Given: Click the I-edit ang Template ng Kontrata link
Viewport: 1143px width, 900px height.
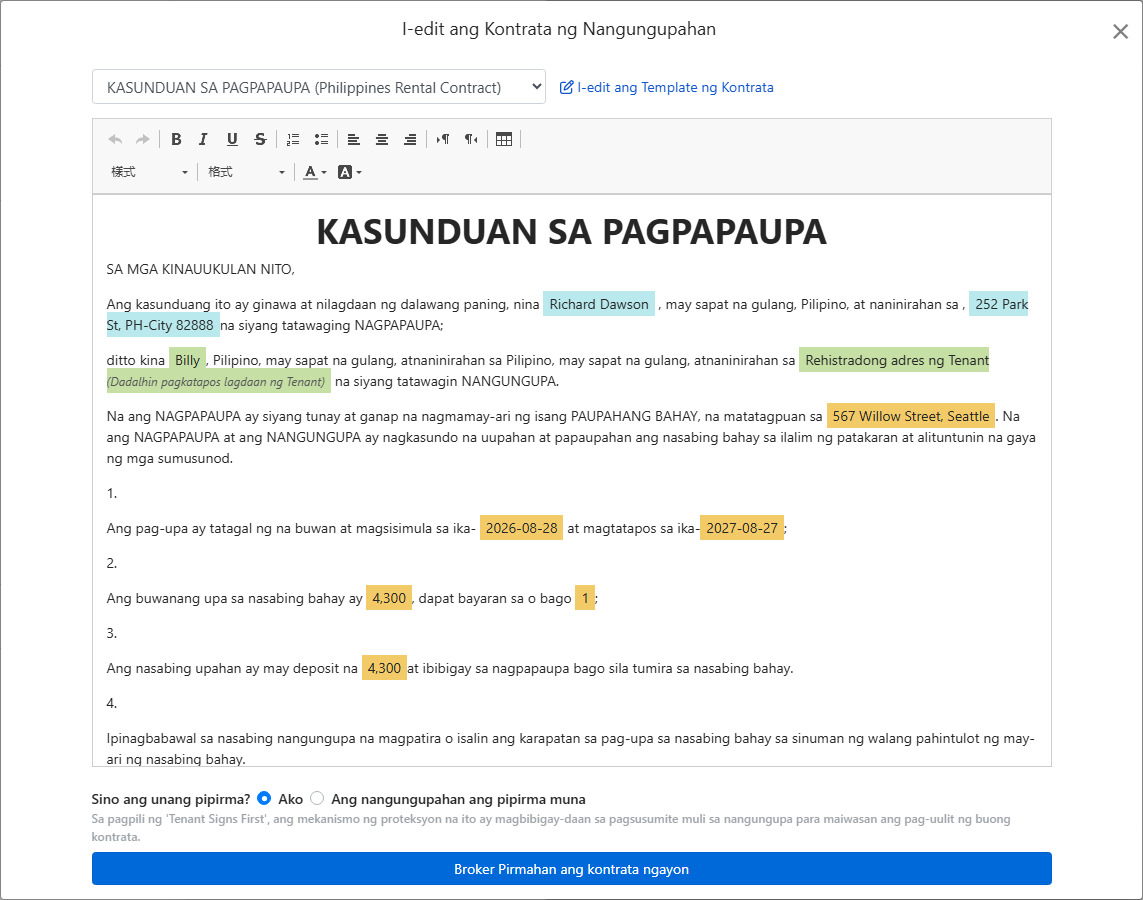Looking at the screenshot, I should [x=666, y=87].
